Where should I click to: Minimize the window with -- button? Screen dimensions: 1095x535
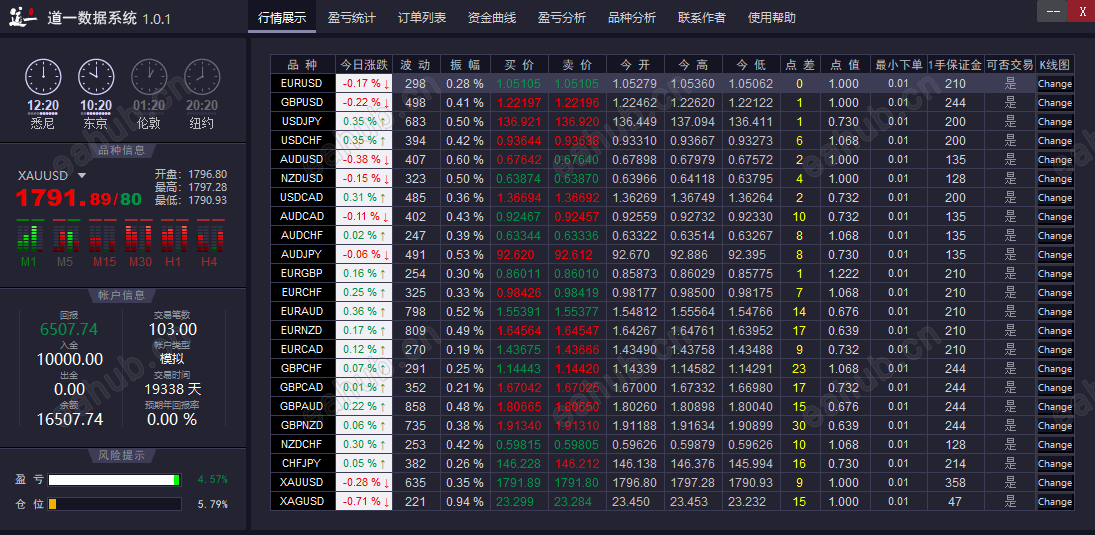tap(1054, 11)
